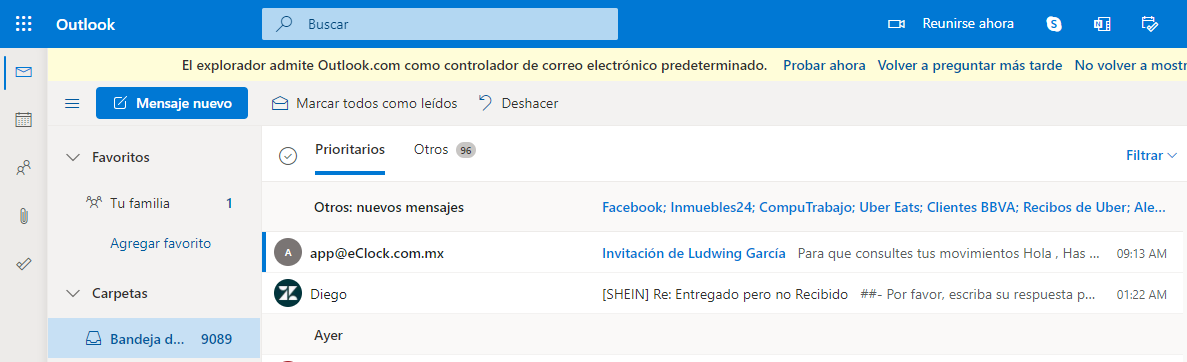Switch to the Prioritarios tab

[350, 149]
